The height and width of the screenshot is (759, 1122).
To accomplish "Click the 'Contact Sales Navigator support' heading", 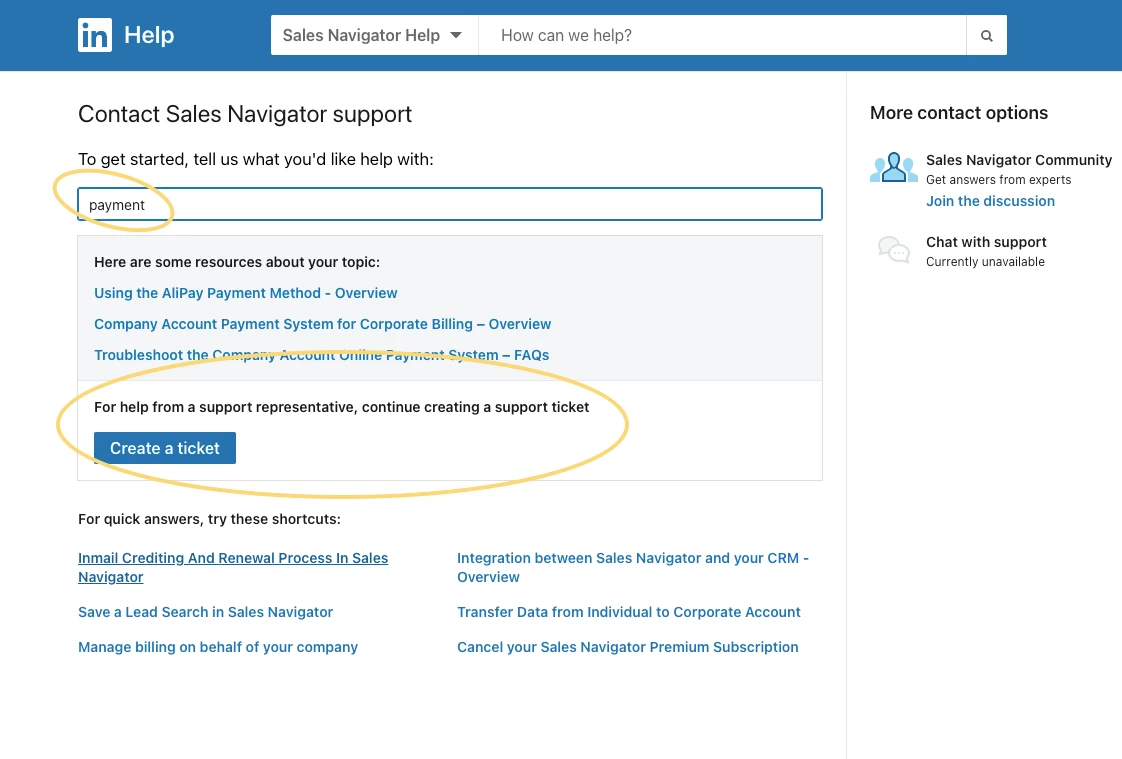I will (x=245, y=114).
